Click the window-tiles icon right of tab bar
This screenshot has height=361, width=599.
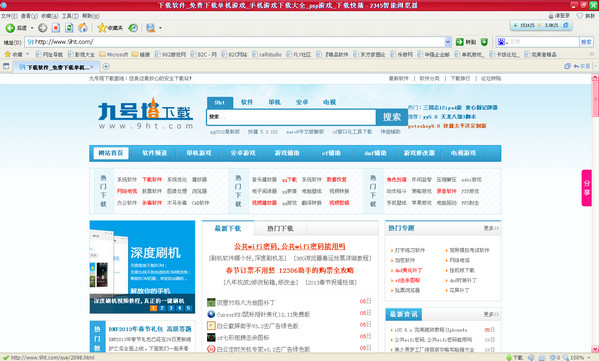click(567, 66)
